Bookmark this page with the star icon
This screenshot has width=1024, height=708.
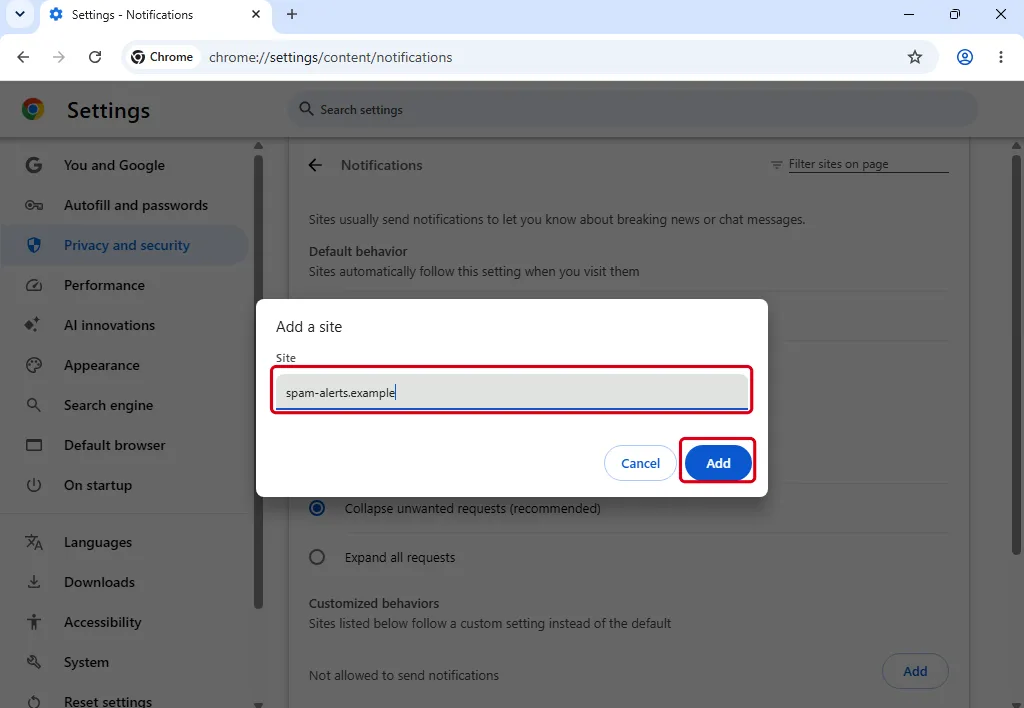pos(914,57)
